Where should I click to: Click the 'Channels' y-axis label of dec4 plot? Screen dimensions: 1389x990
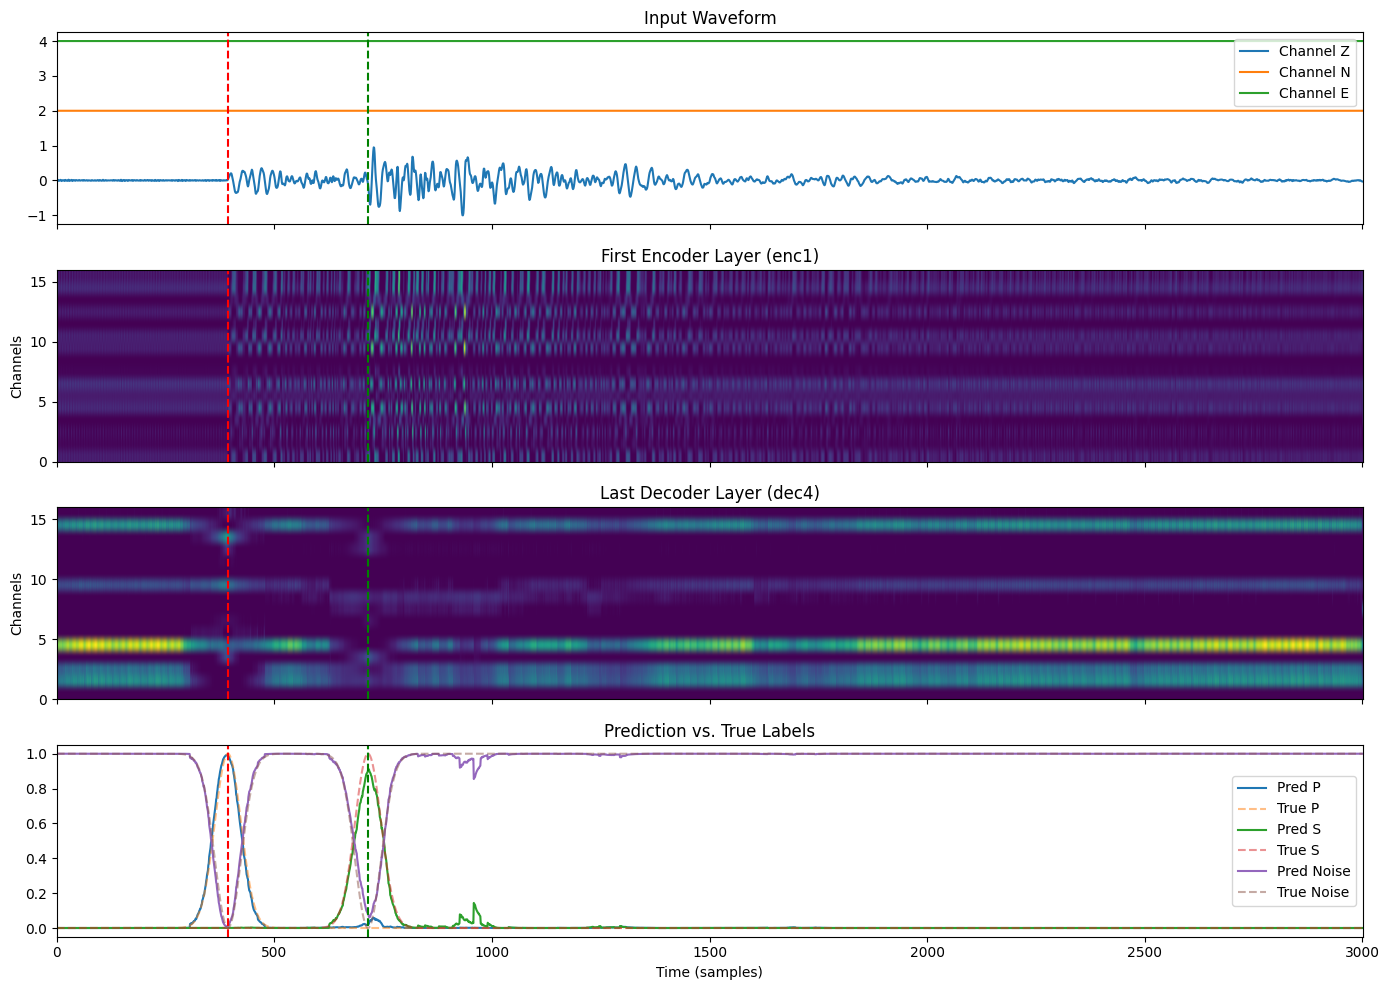click(17, 604)
